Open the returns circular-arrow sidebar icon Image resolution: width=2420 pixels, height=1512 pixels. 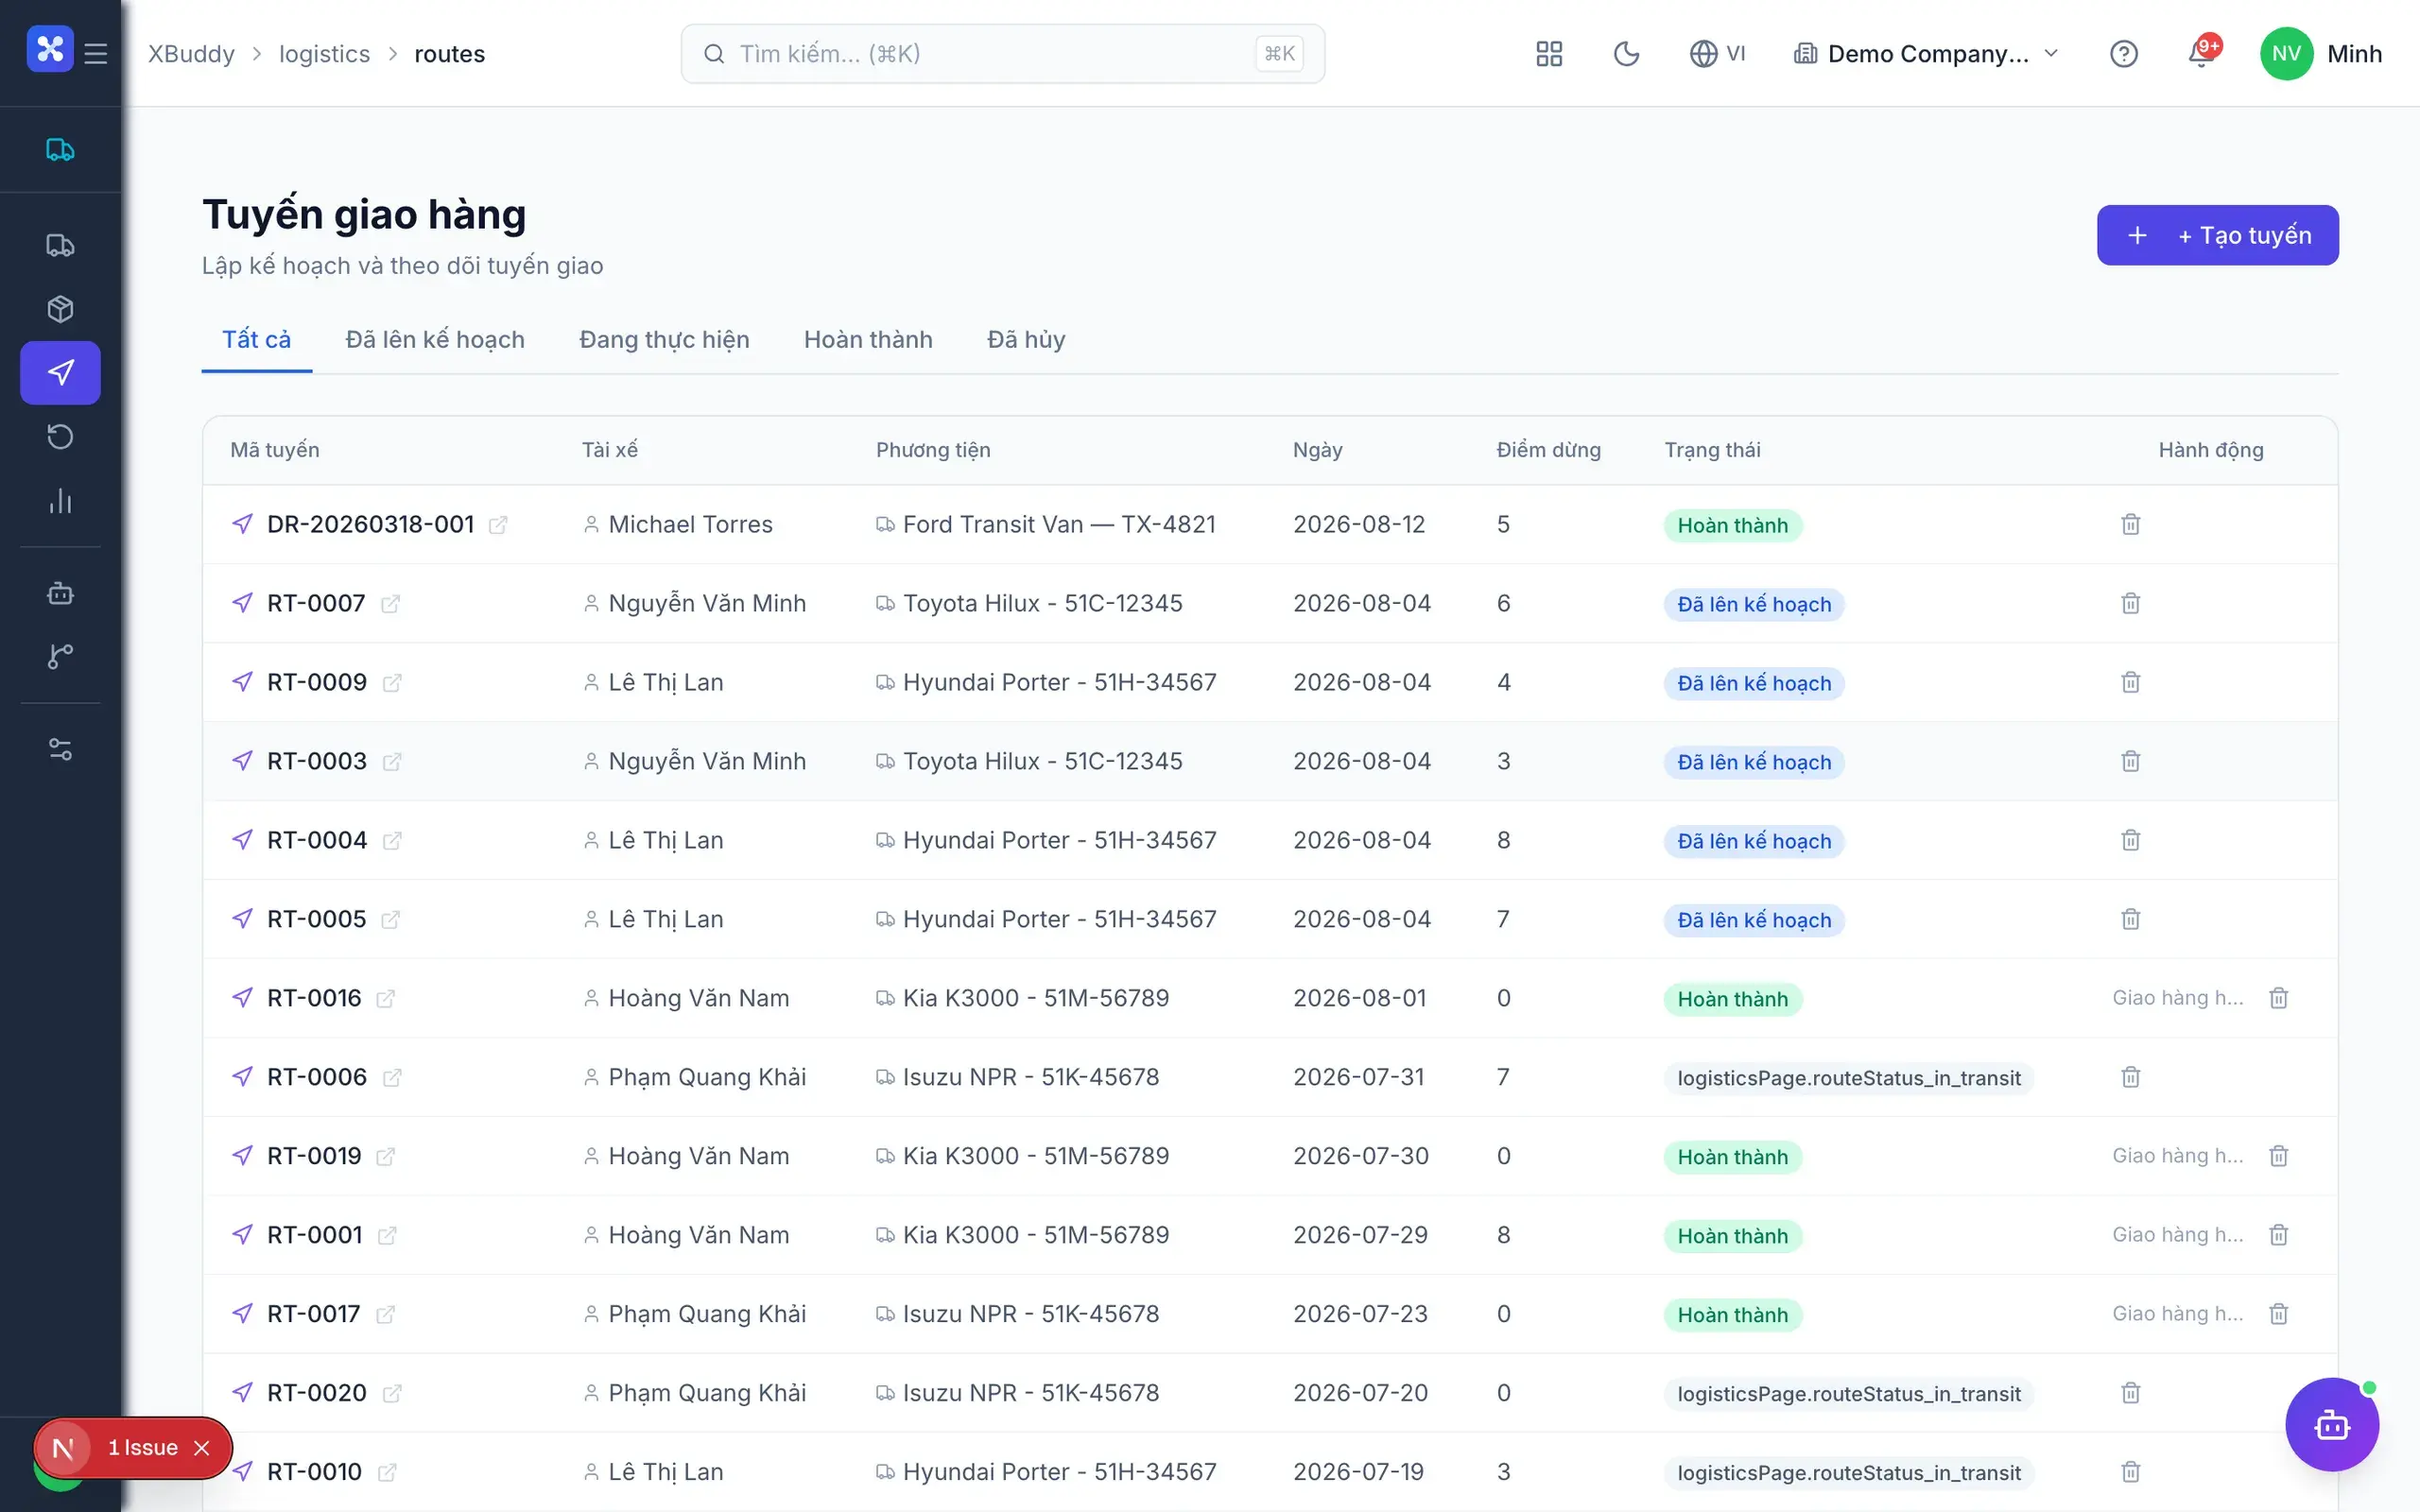(x=60, y=437)
